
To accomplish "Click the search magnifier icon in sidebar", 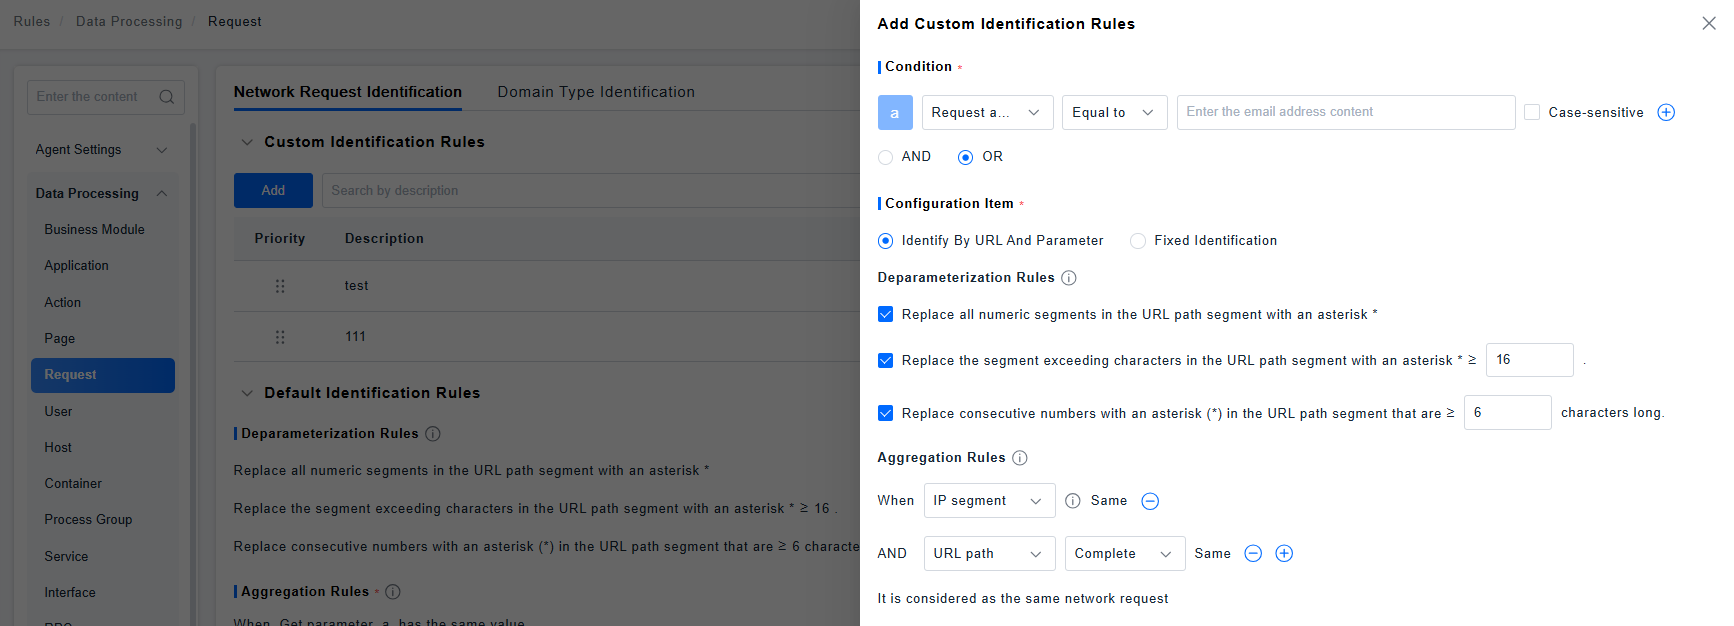I will [x=167, y=97].
